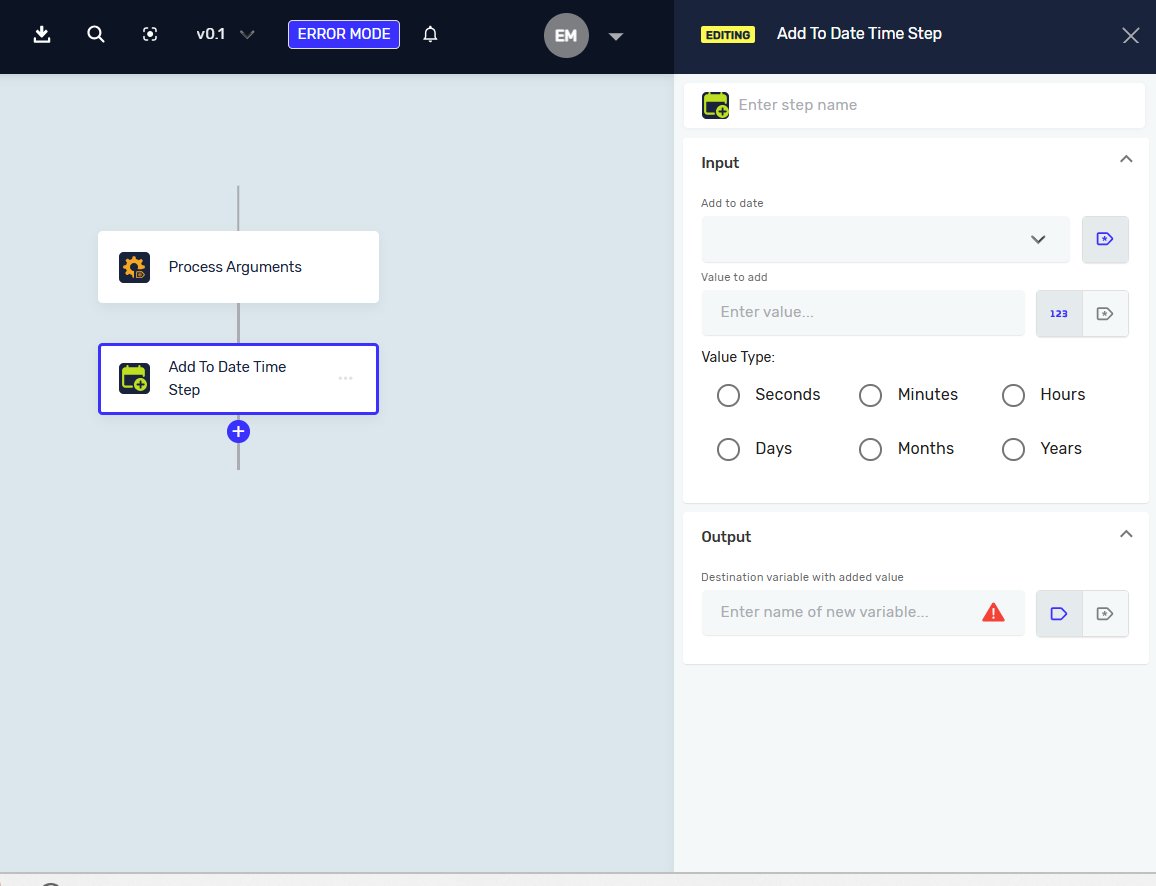This screenshot has width=1156, height=886.
Task: Click variable tag button next to Value to add
Action: pyautogui.click(x=1104, y=313)
